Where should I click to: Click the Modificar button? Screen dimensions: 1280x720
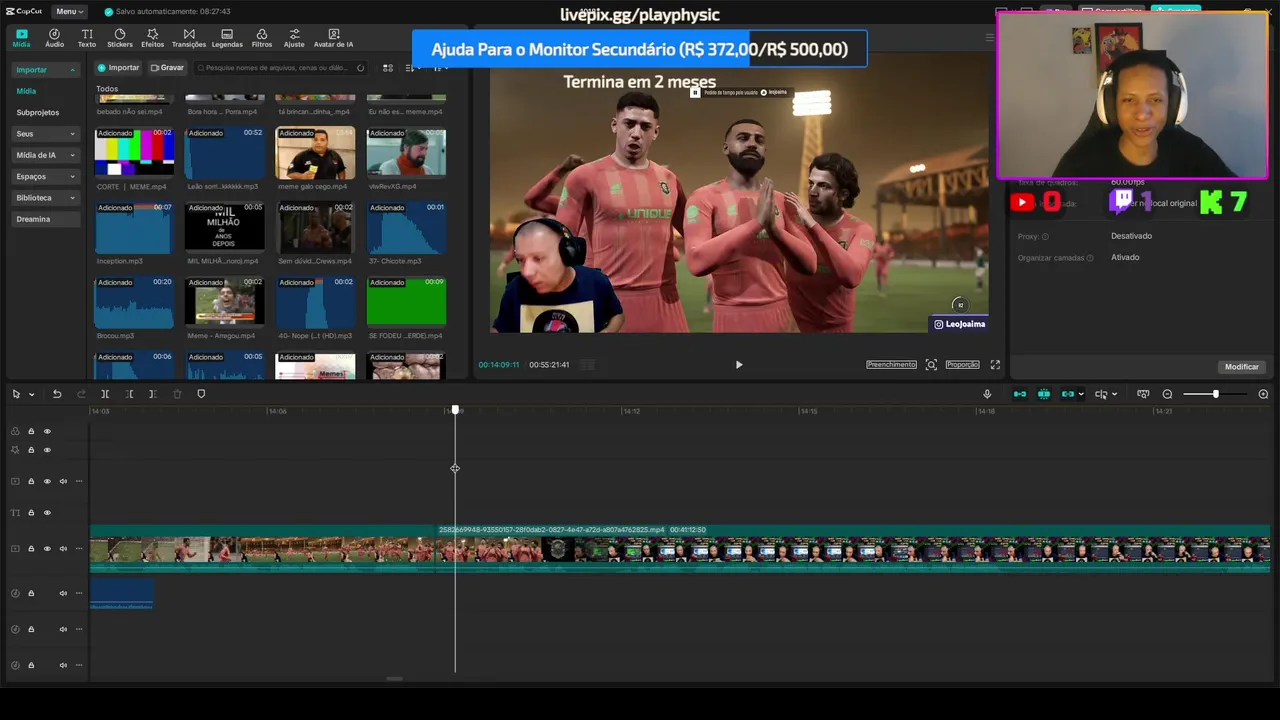point(1242,367)
